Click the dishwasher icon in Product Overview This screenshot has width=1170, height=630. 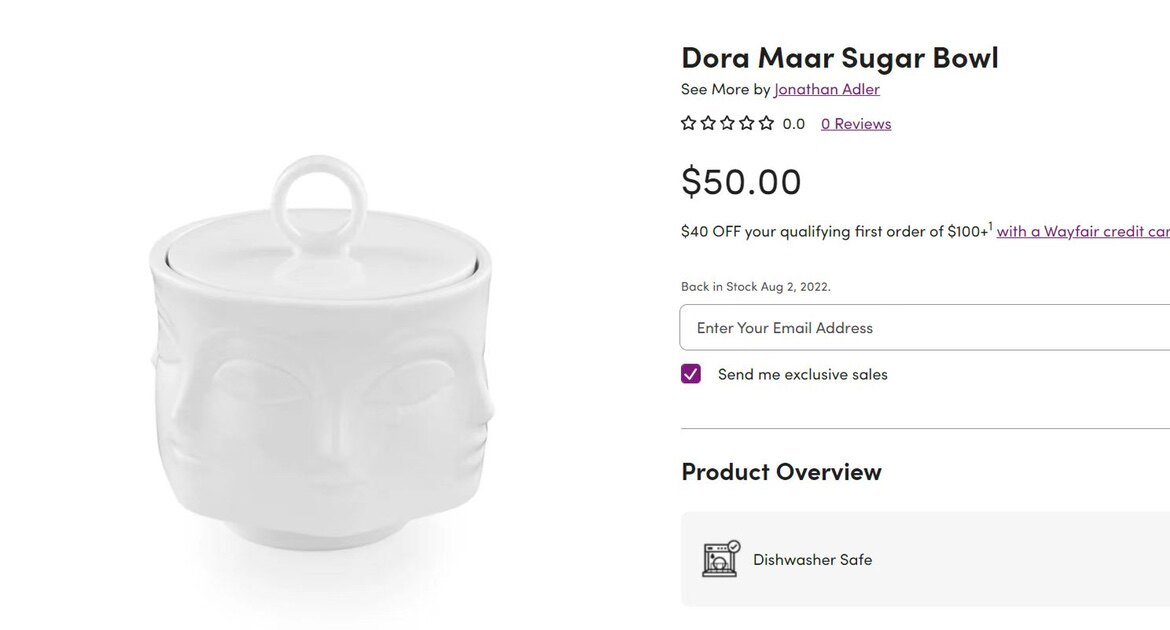[720, 559]
